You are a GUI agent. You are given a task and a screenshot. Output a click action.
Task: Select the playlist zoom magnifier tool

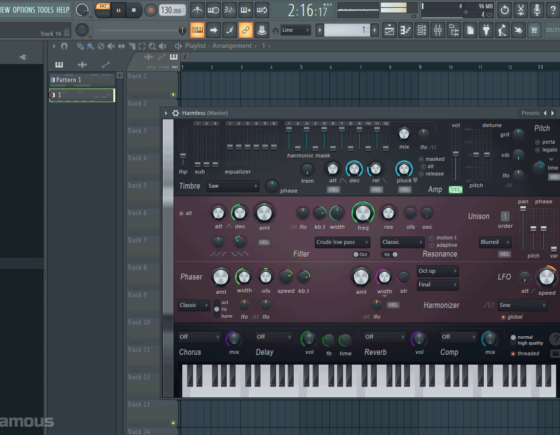point(152,46)
